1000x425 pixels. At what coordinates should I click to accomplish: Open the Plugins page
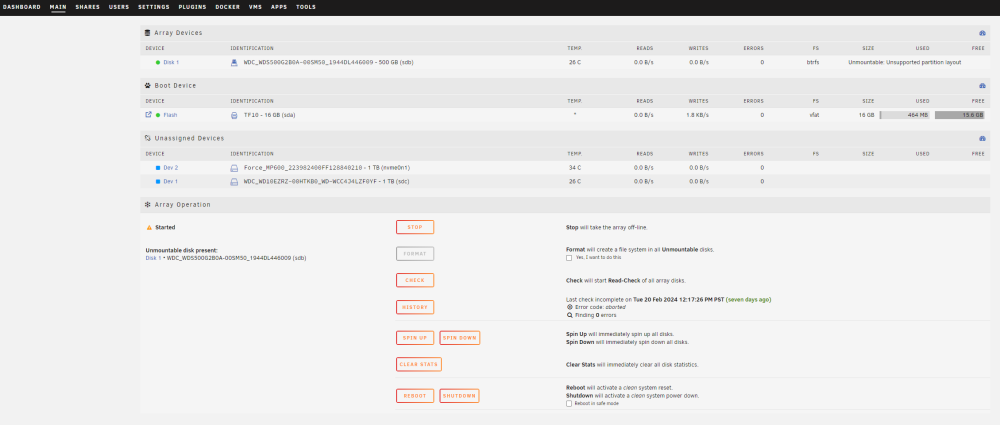coord(193,7)
